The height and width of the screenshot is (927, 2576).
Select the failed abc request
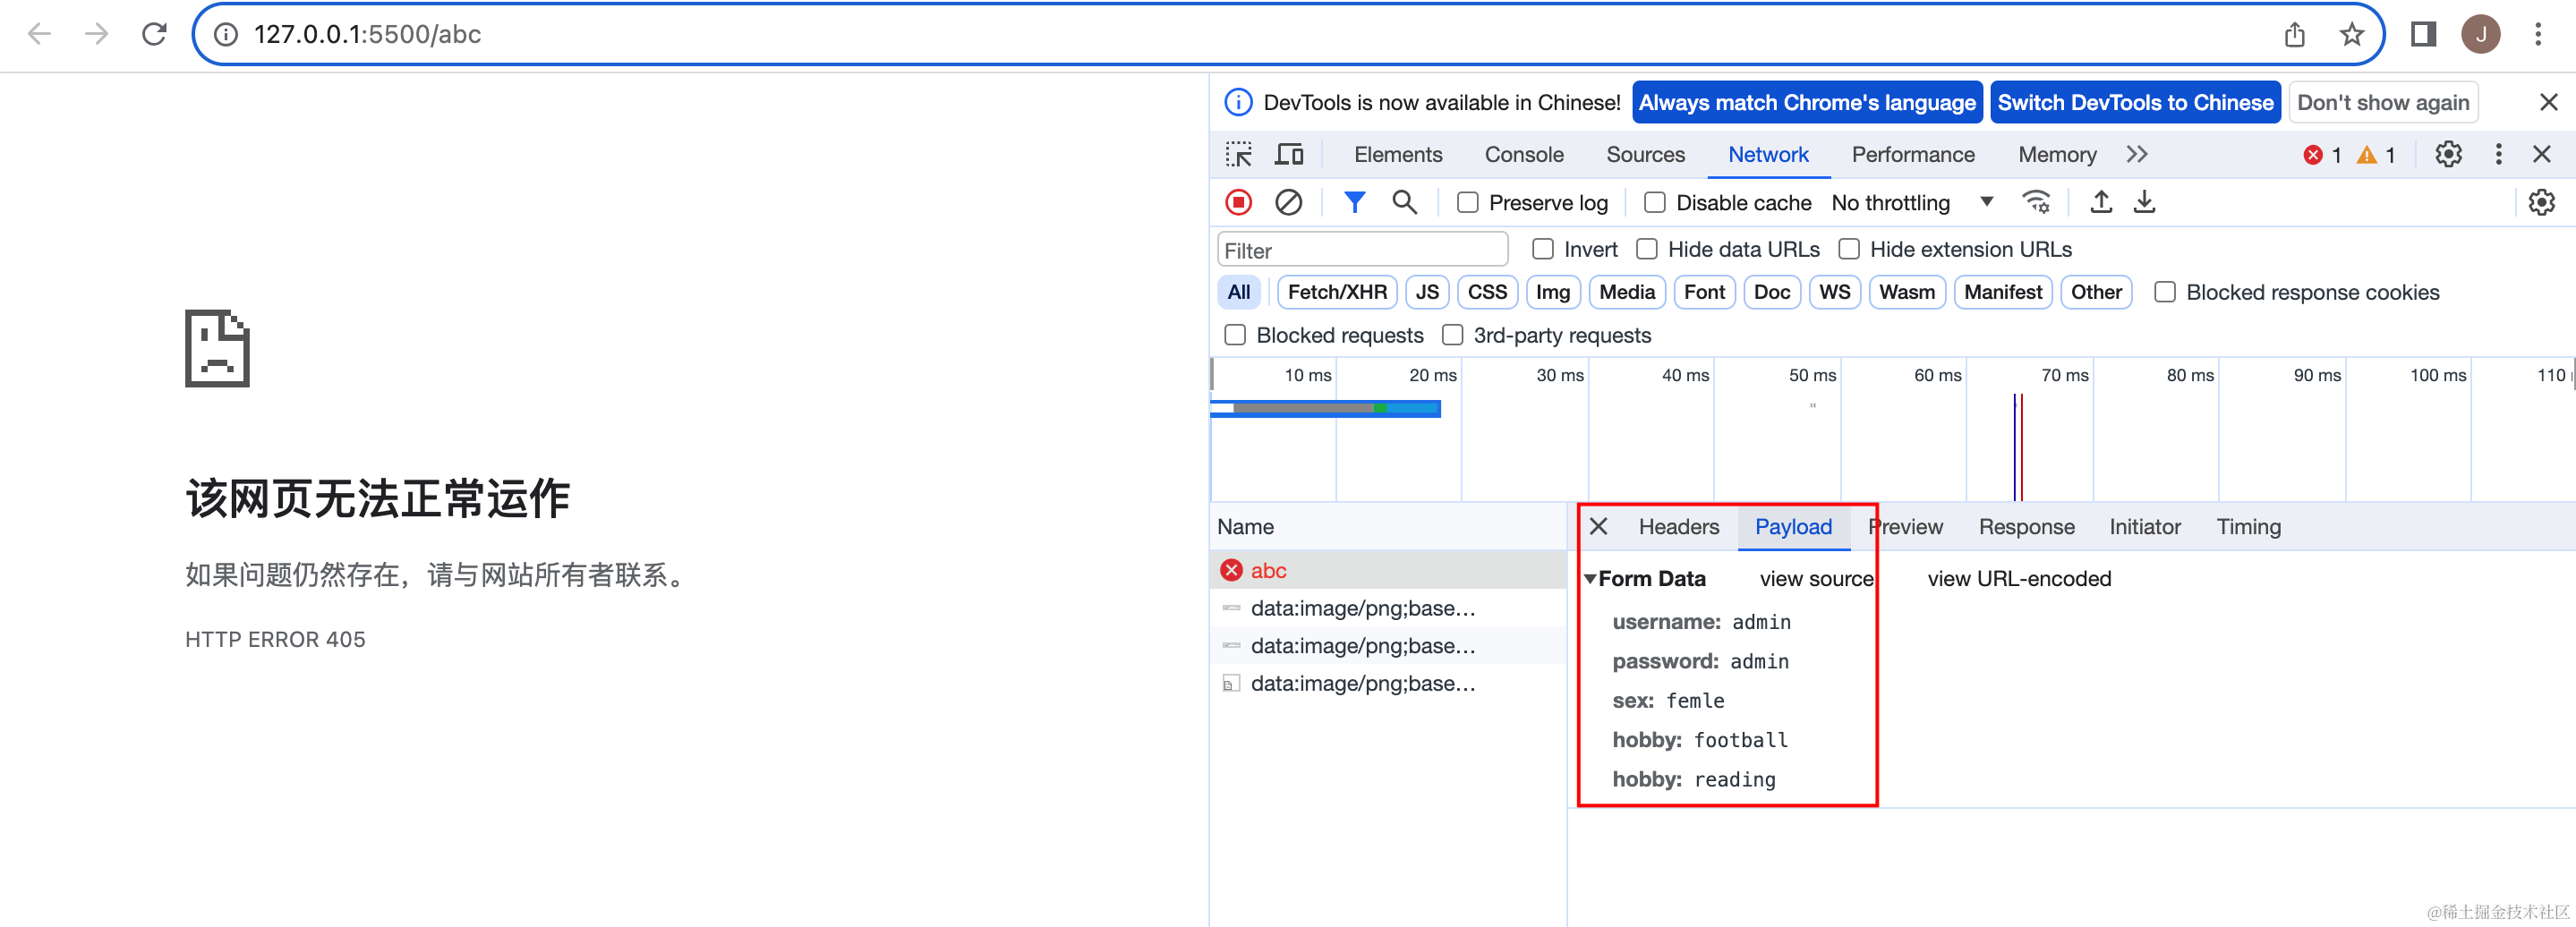pos(1268,570)
